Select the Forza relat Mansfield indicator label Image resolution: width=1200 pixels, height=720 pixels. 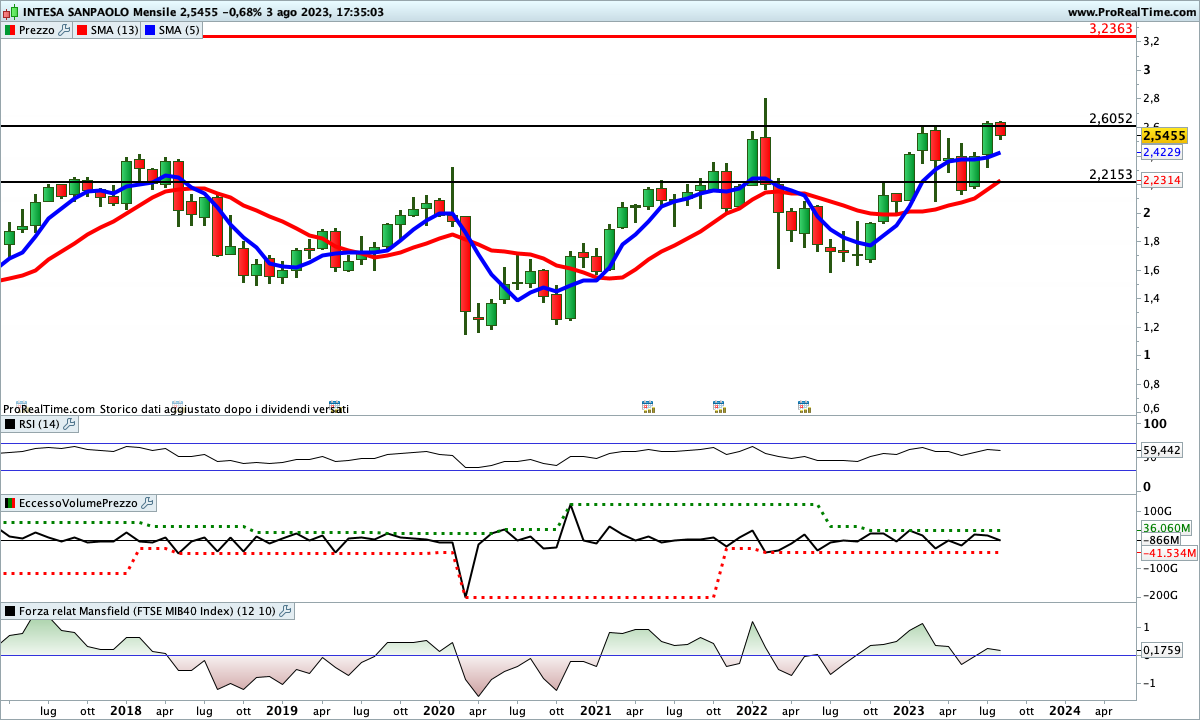coord(147,611)
